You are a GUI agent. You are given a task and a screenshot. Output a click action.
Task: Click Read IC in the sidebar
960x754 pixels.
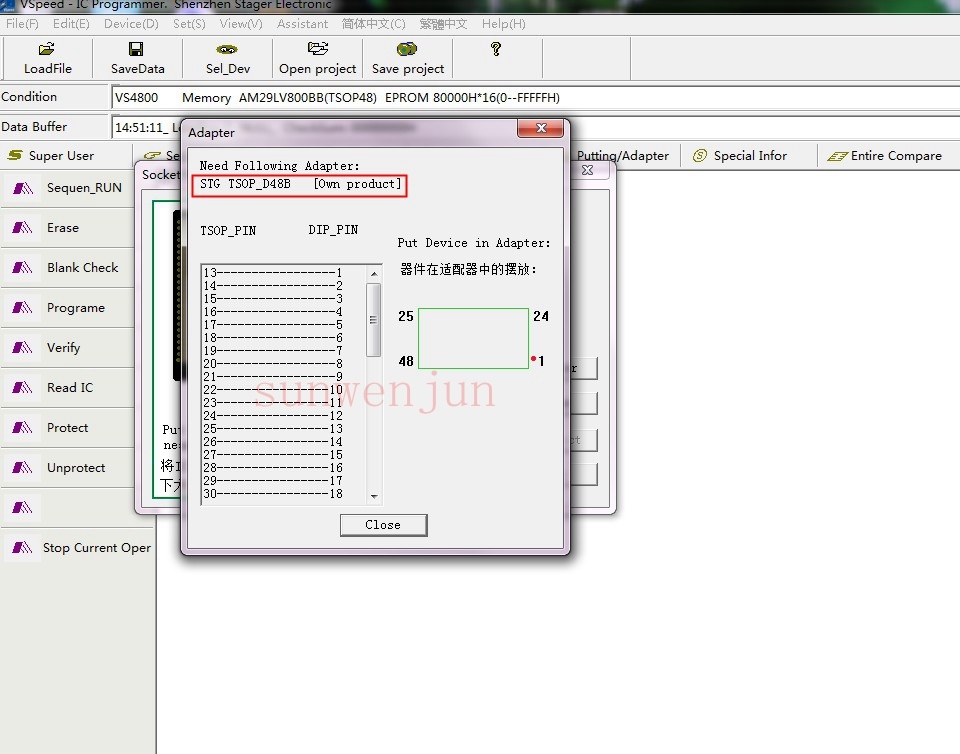[x=68, y=388]
